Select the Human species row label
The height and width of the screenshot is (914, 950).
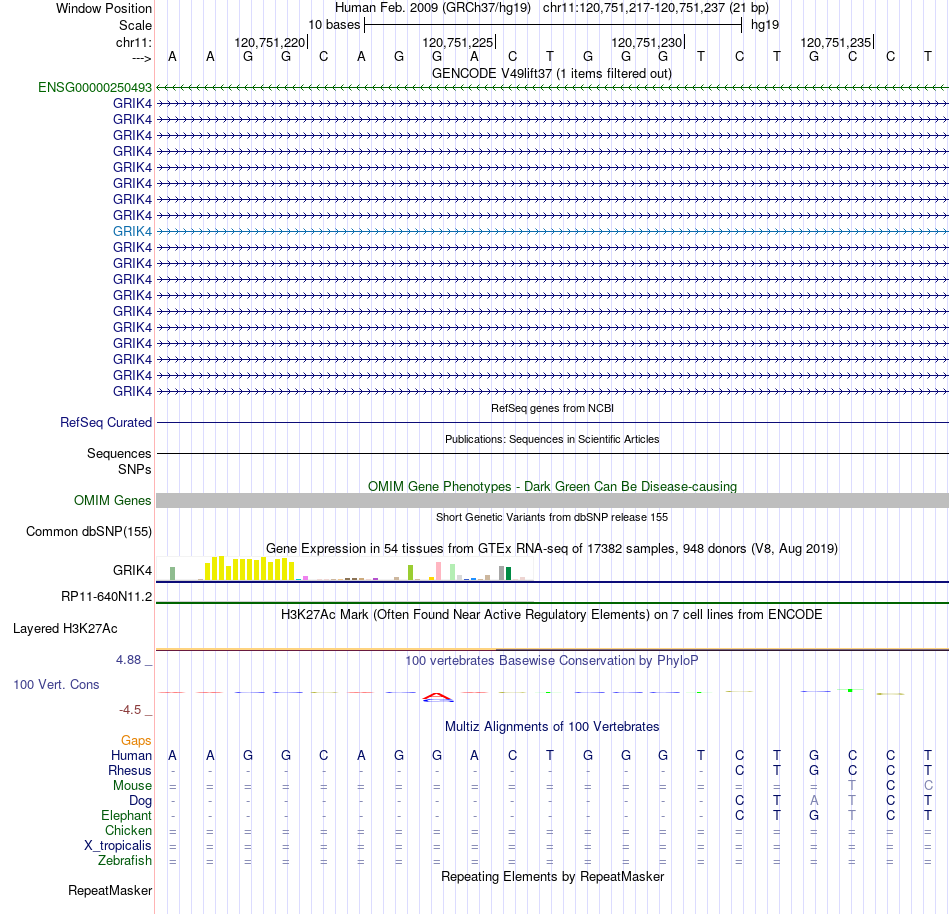pos(131,755)
